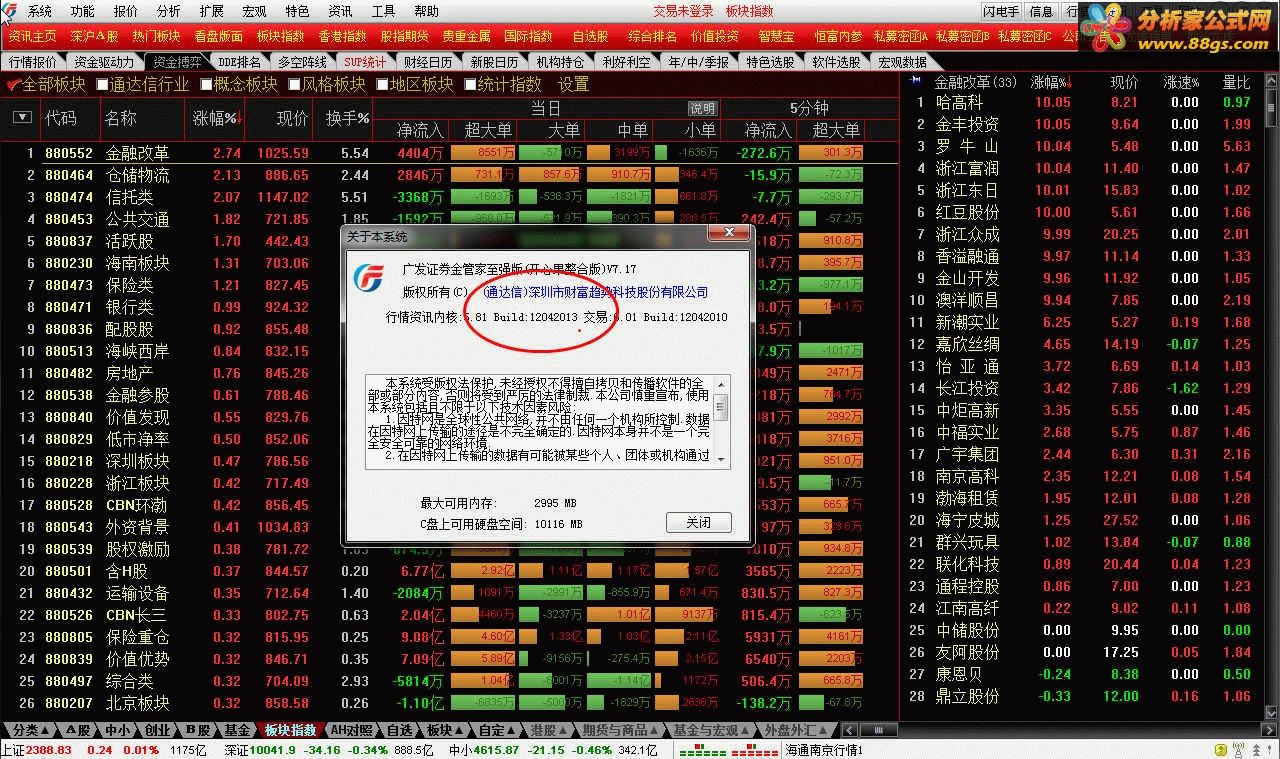Open the 报价 menu
The width and height of the screenshot is (1280, 759).
[x=126, y=11]
